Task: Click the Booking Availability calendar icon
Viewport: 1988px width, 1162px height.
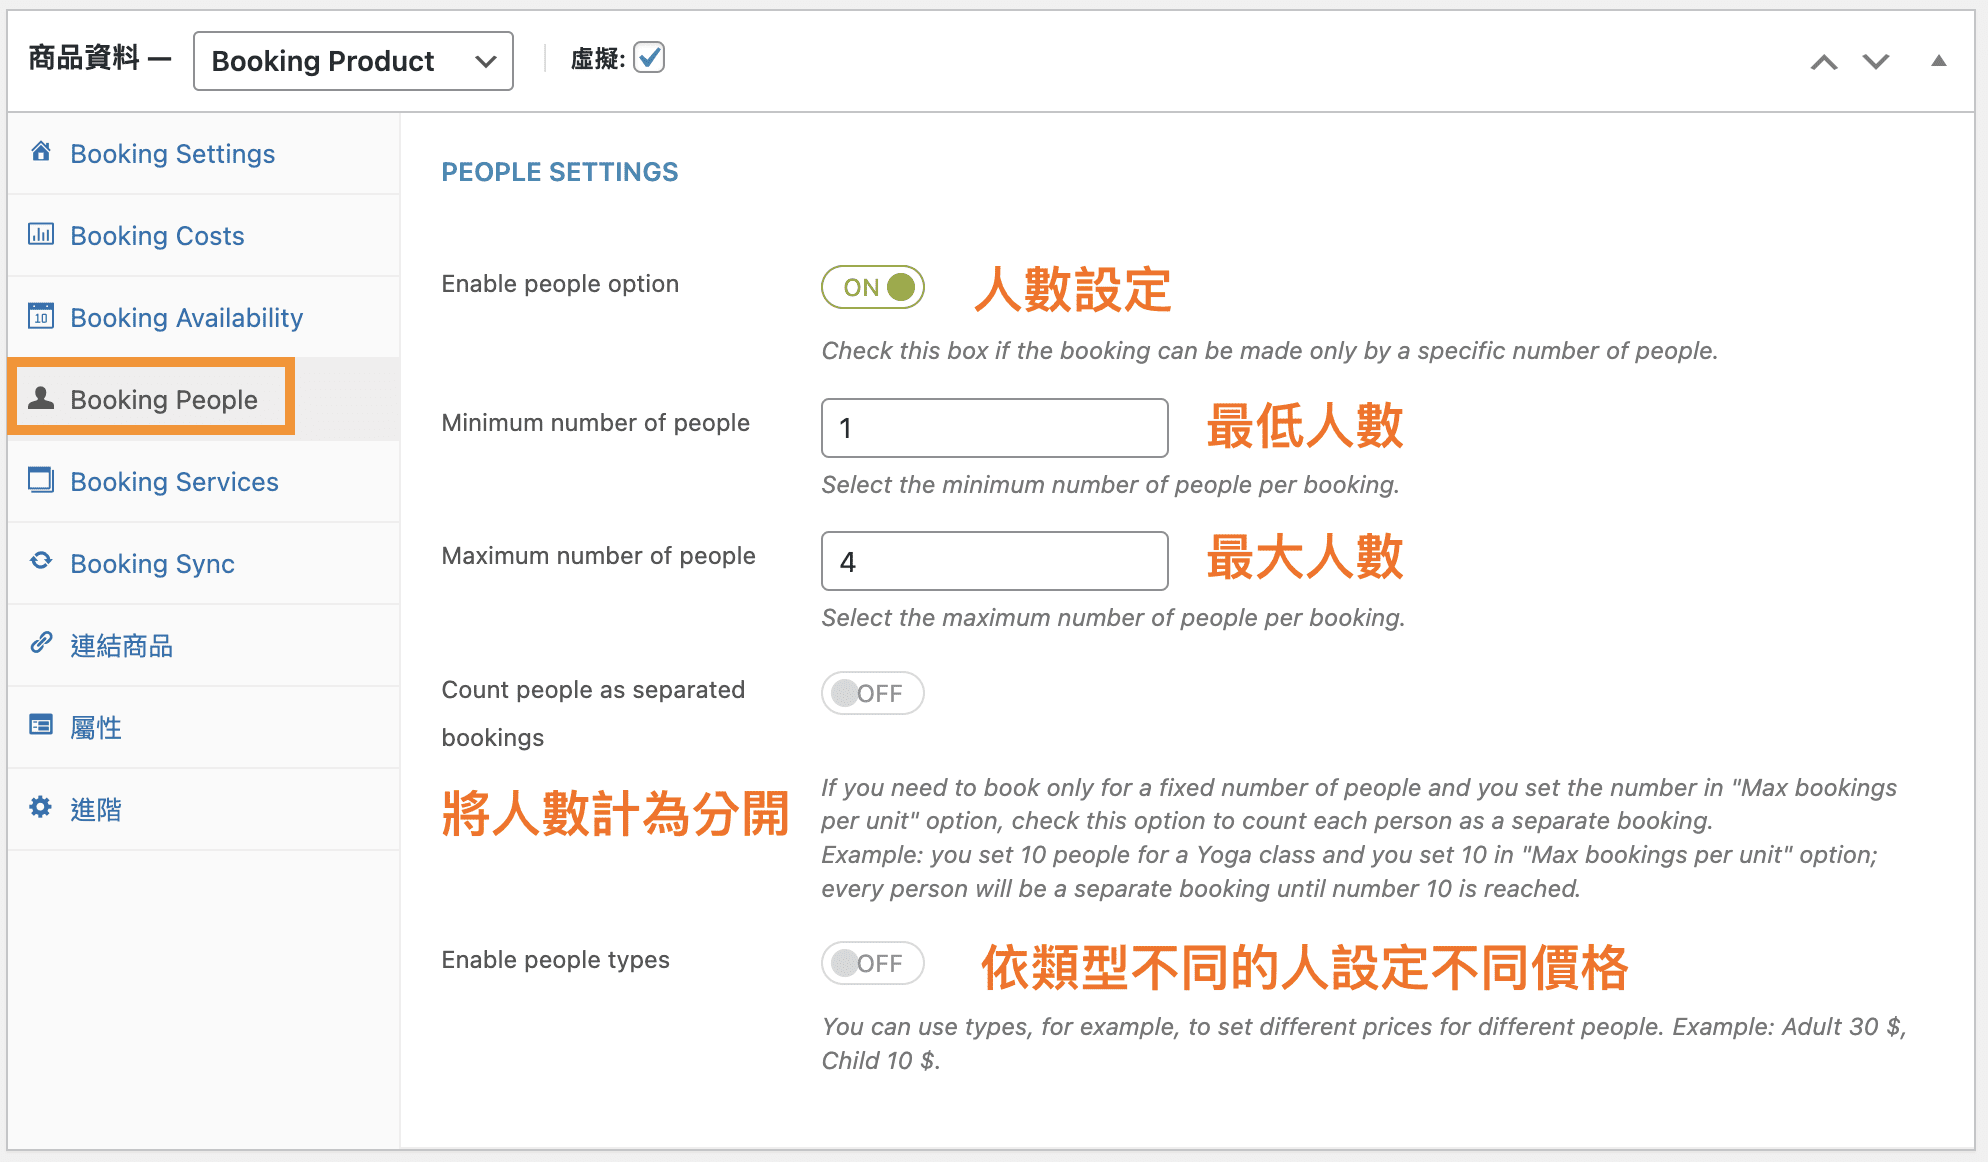Action: click(41, 316)
